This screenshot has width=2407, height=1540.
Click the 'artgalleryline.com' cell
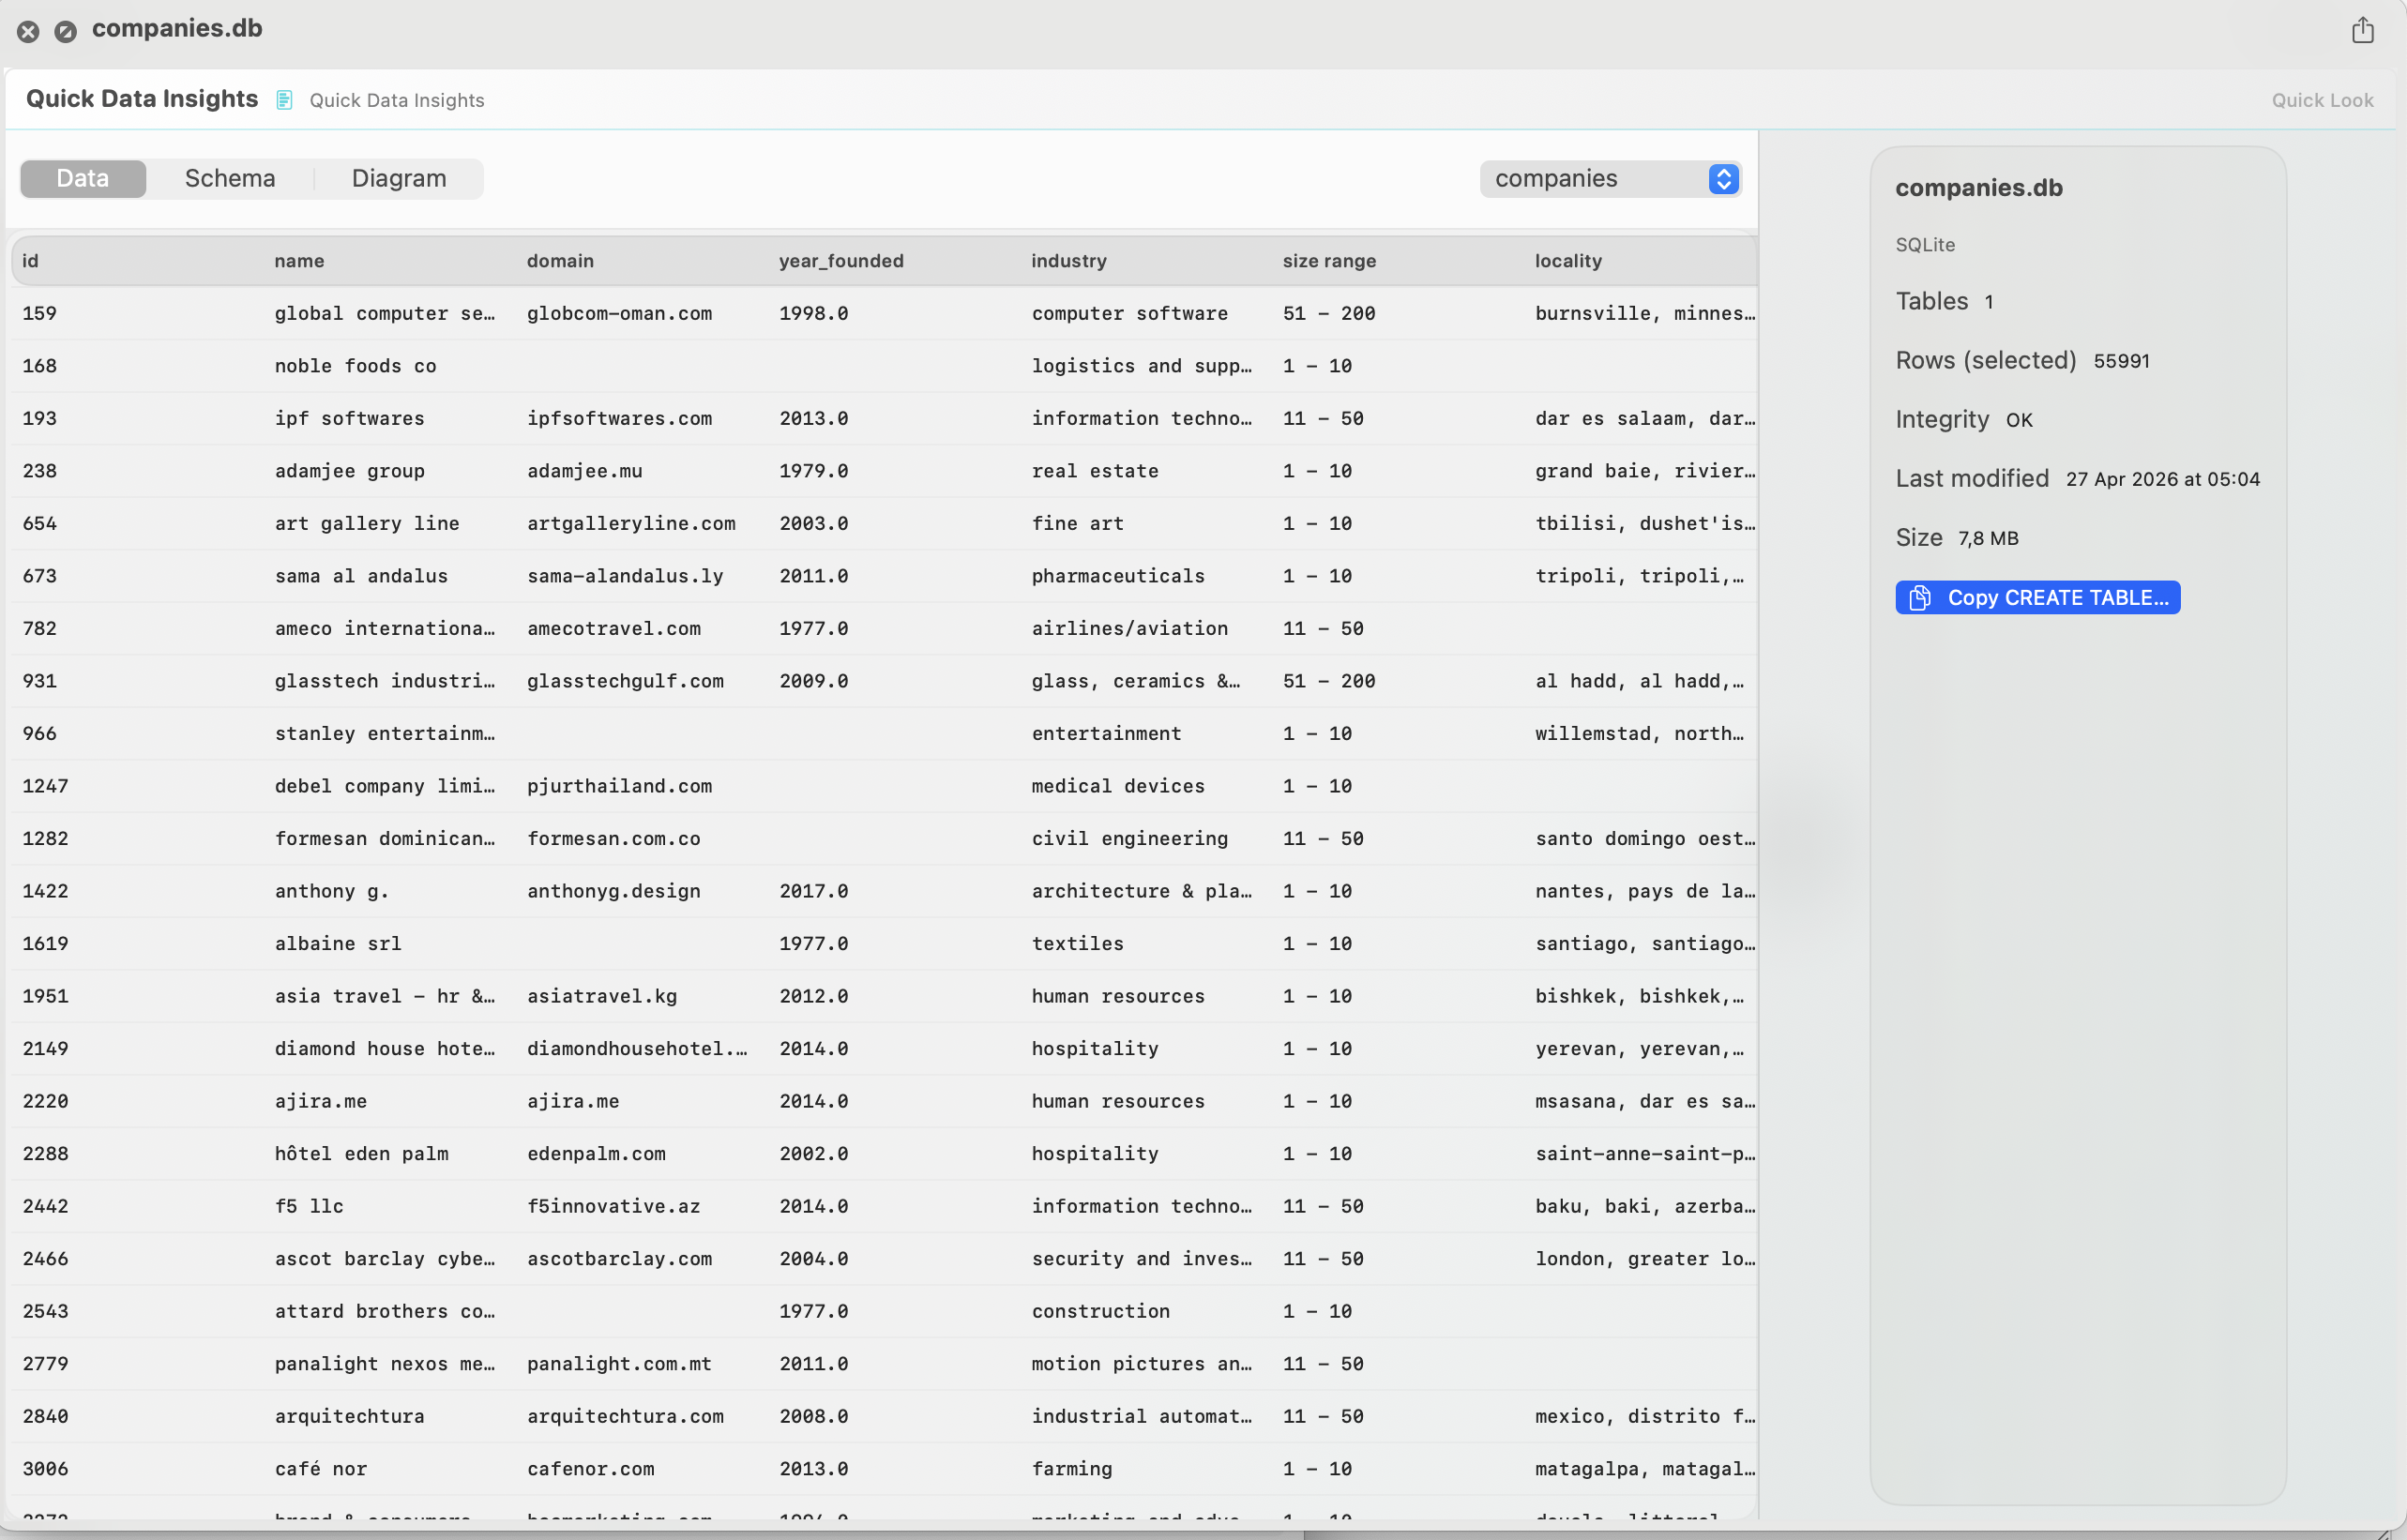pyautogui.click(x=631, y=524)
